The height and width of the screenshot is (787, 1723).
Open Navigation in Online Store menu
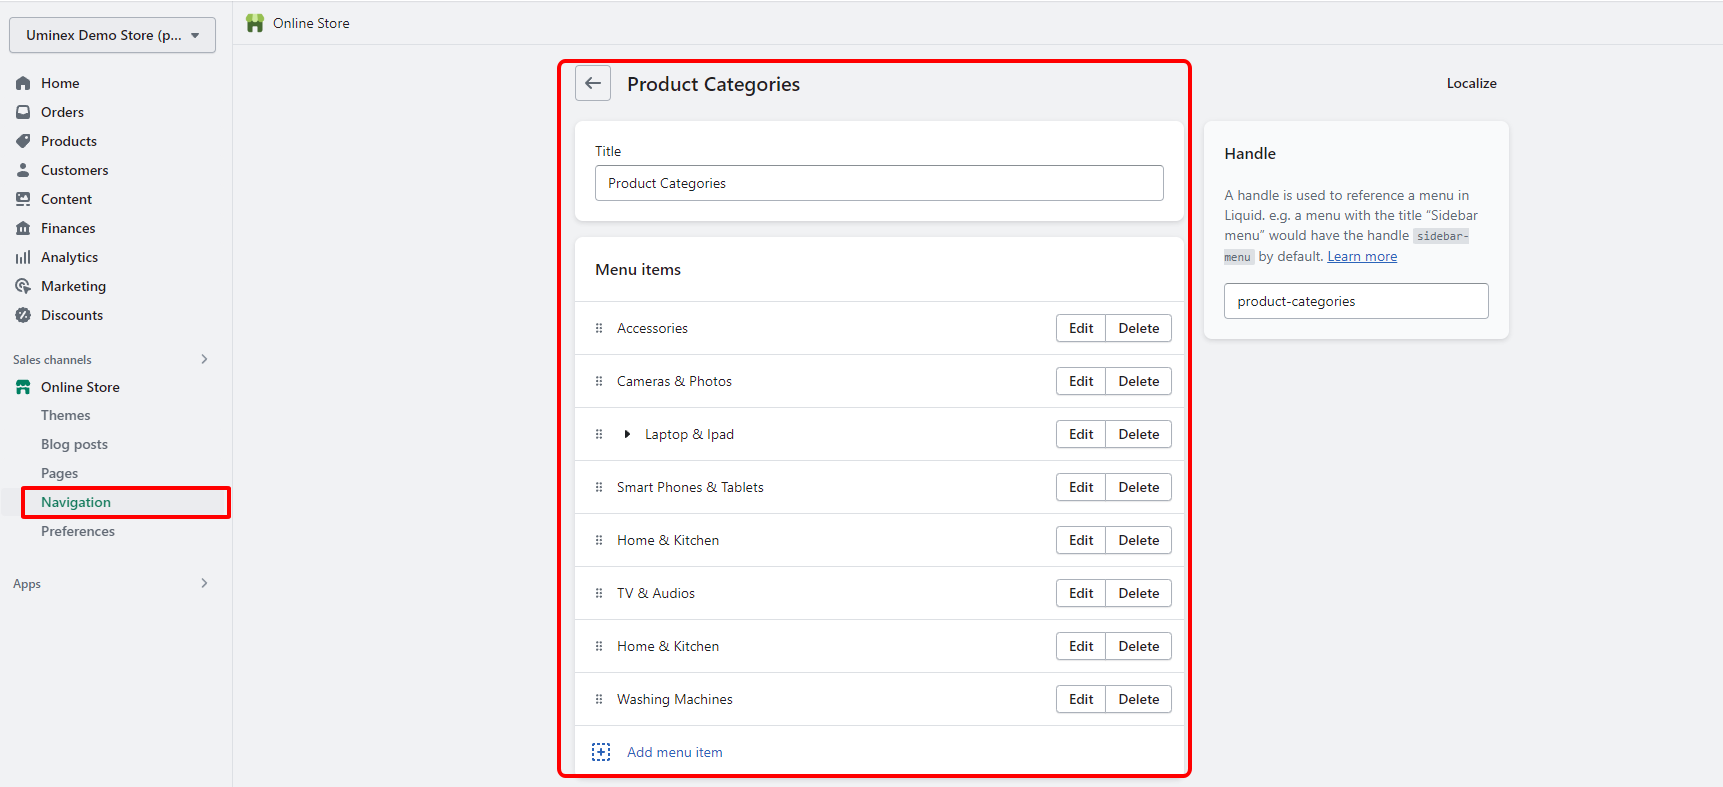tap(76, 502)
